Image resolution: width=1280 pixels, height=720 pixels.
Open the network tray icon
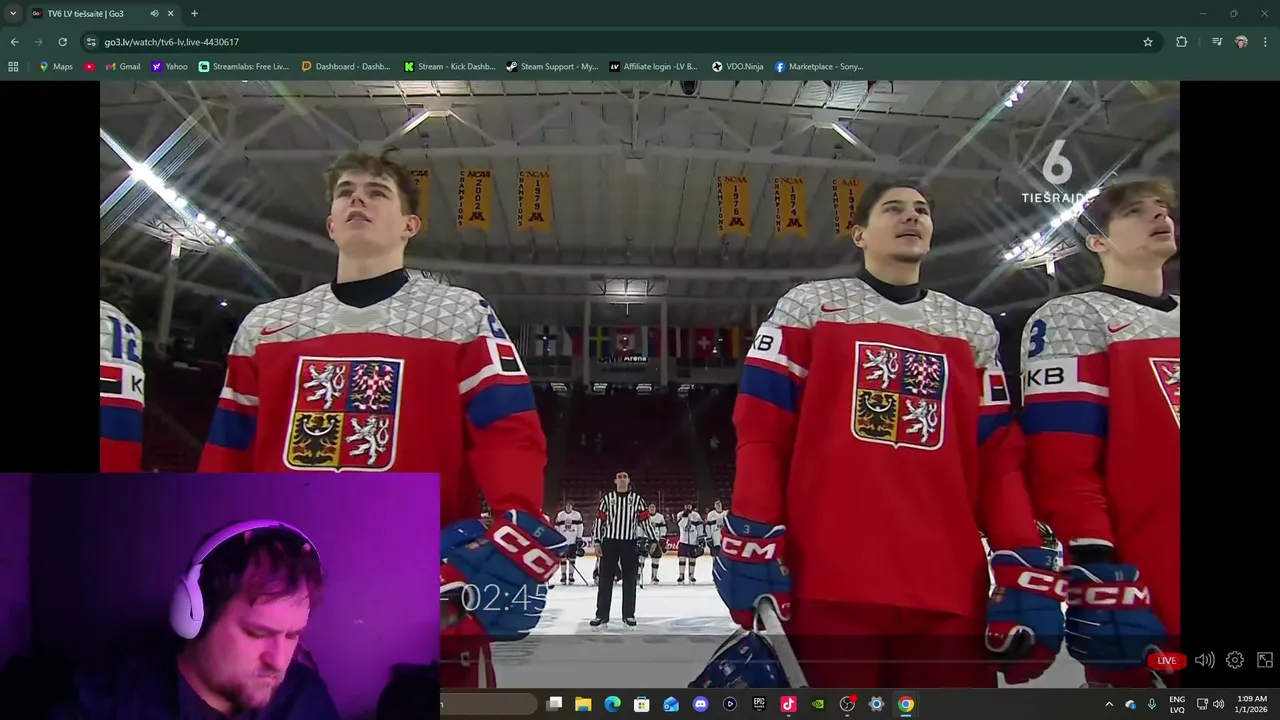(1202, 704)
